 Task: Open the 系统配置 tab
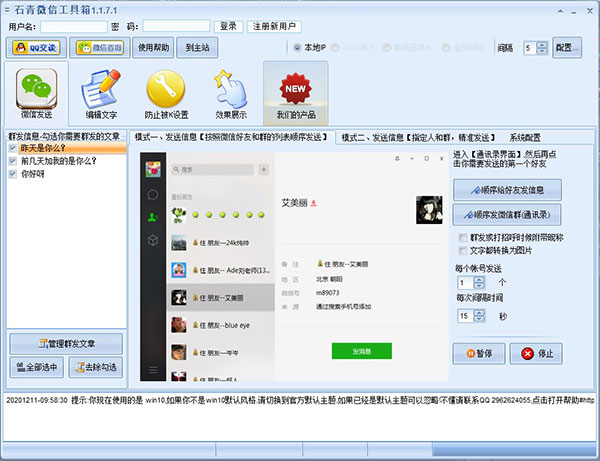525,138
